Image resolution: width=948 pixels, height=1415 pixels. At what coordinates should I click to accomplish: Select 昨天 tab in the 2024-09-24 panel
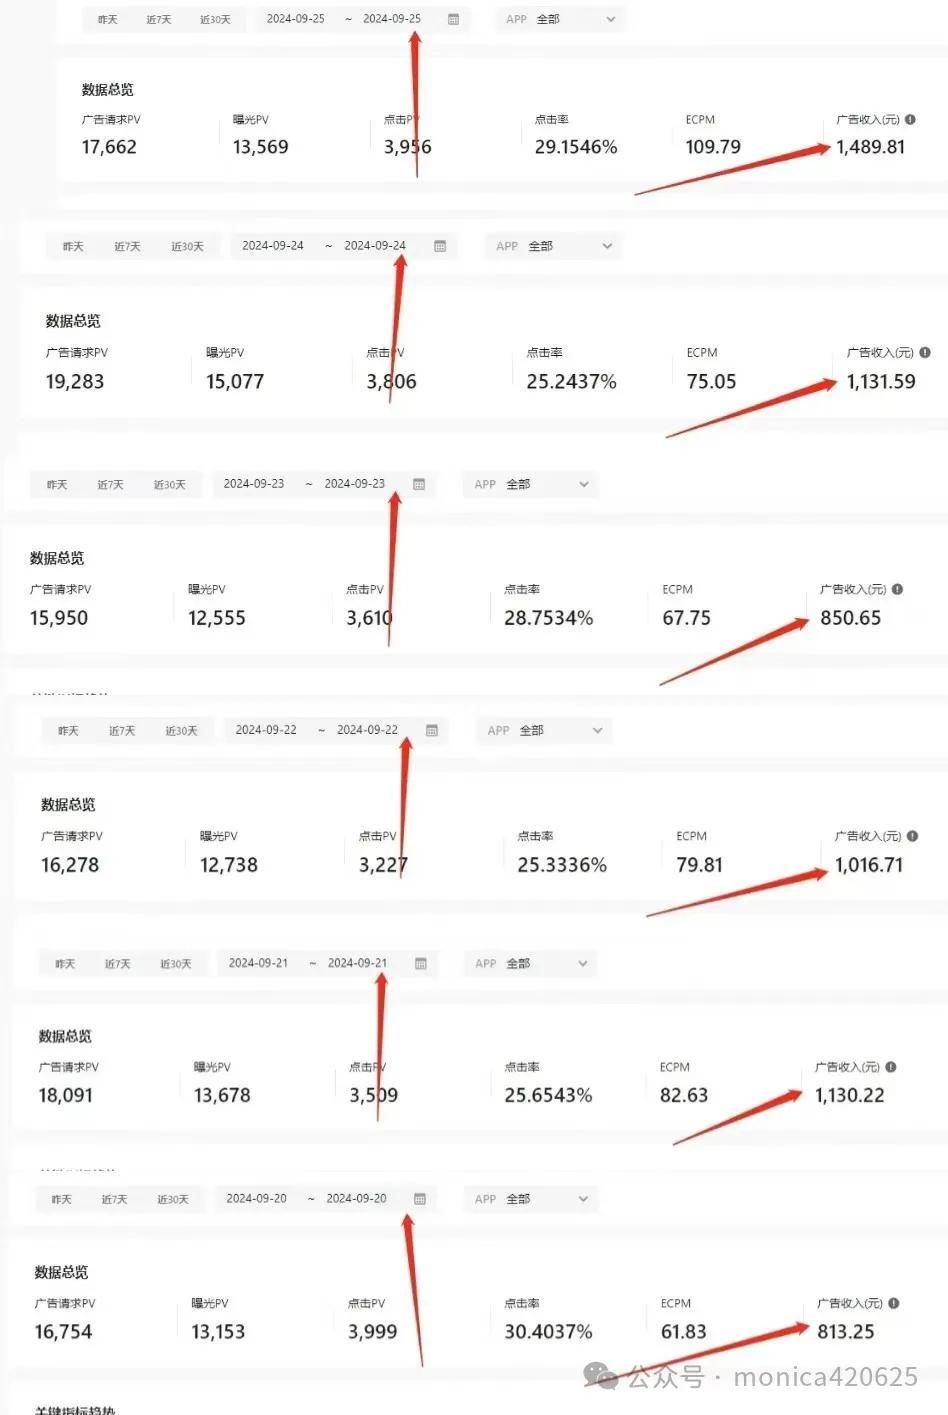coord(73,247)
